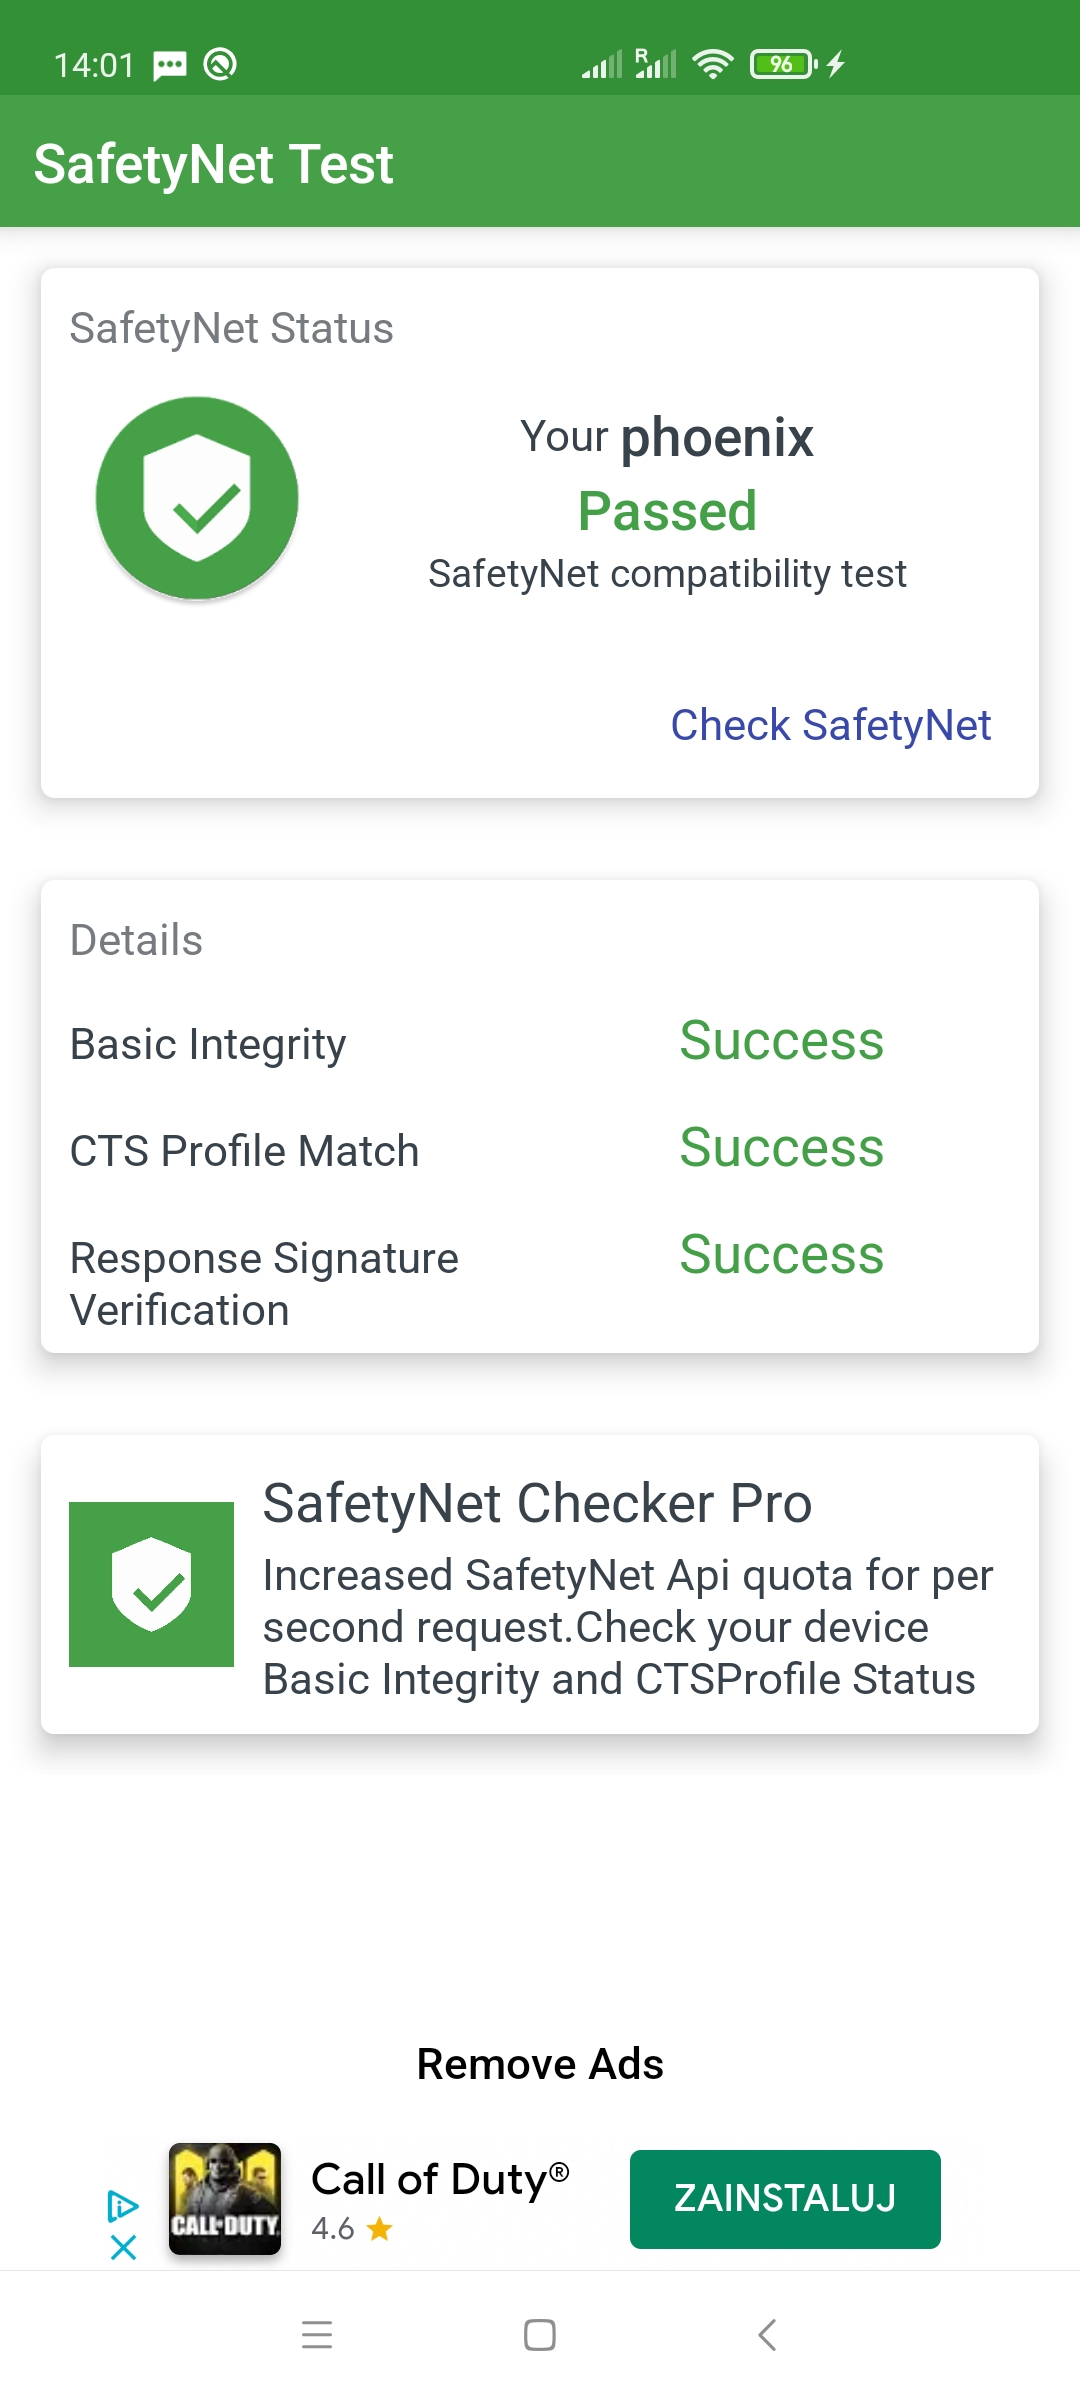
Task: Tap the Call of Duty ad thumbnail
Action: pyautogui.click(x=225, y=2199)
